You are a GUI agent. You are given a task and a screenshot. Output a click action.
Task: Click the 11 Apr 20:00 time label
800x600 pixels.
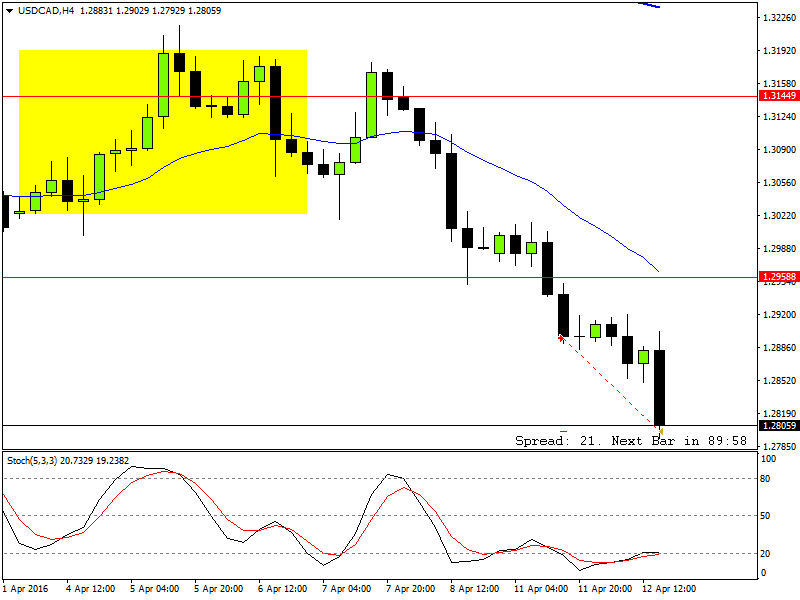coord(605,589)
